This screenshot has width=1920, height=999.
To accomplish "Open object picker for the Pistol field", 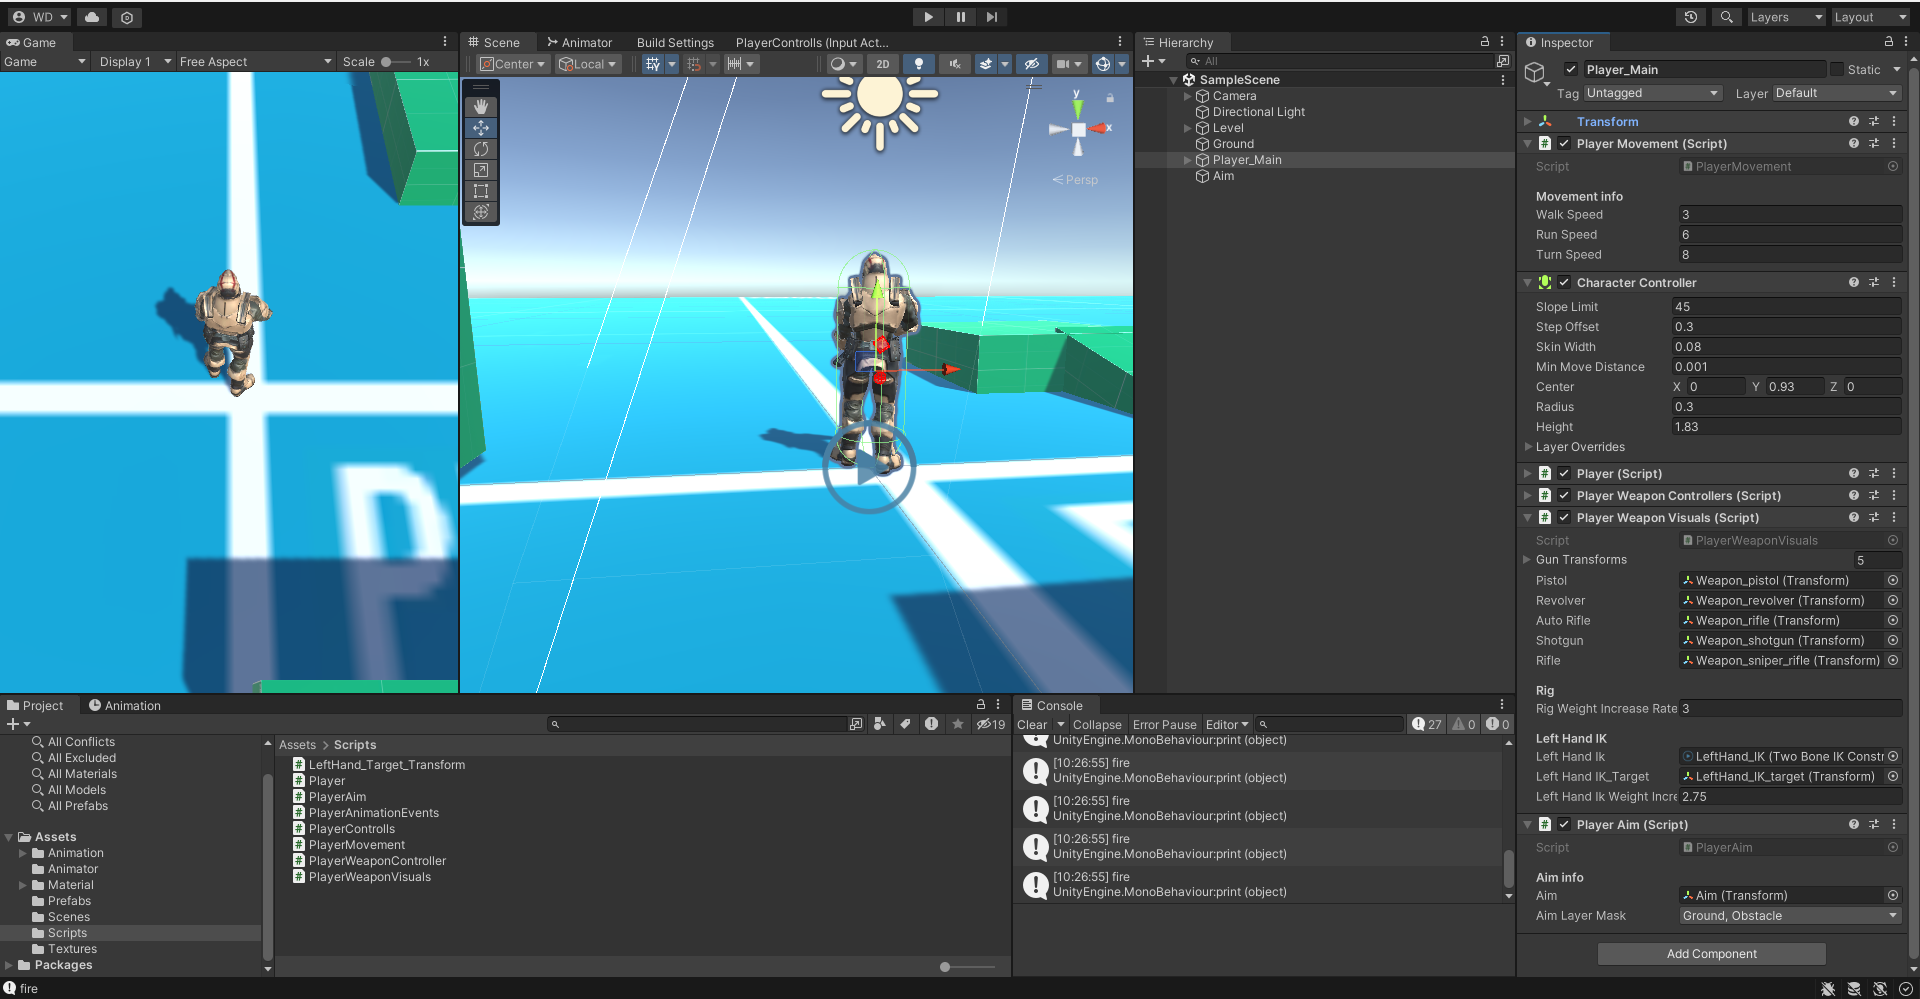I will pos(1893,580).
